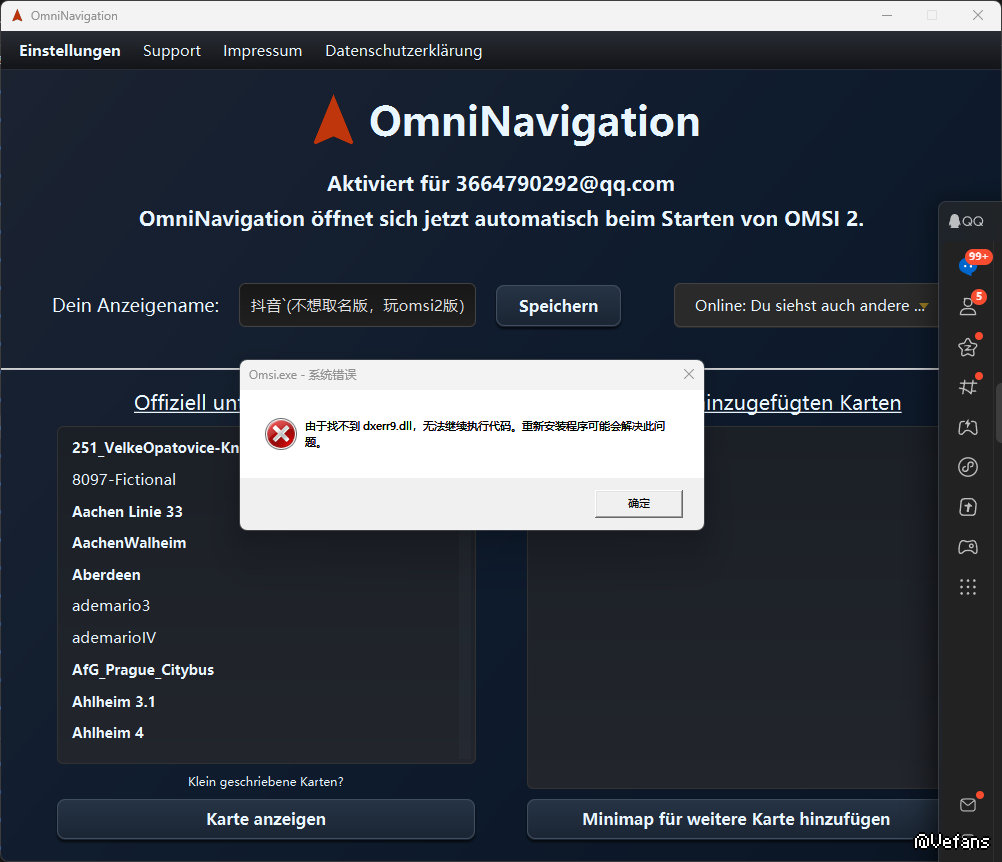Open the Klein geschriebene Karten? link
This screenshot has width=1002, height=862.
coord(266,781)
